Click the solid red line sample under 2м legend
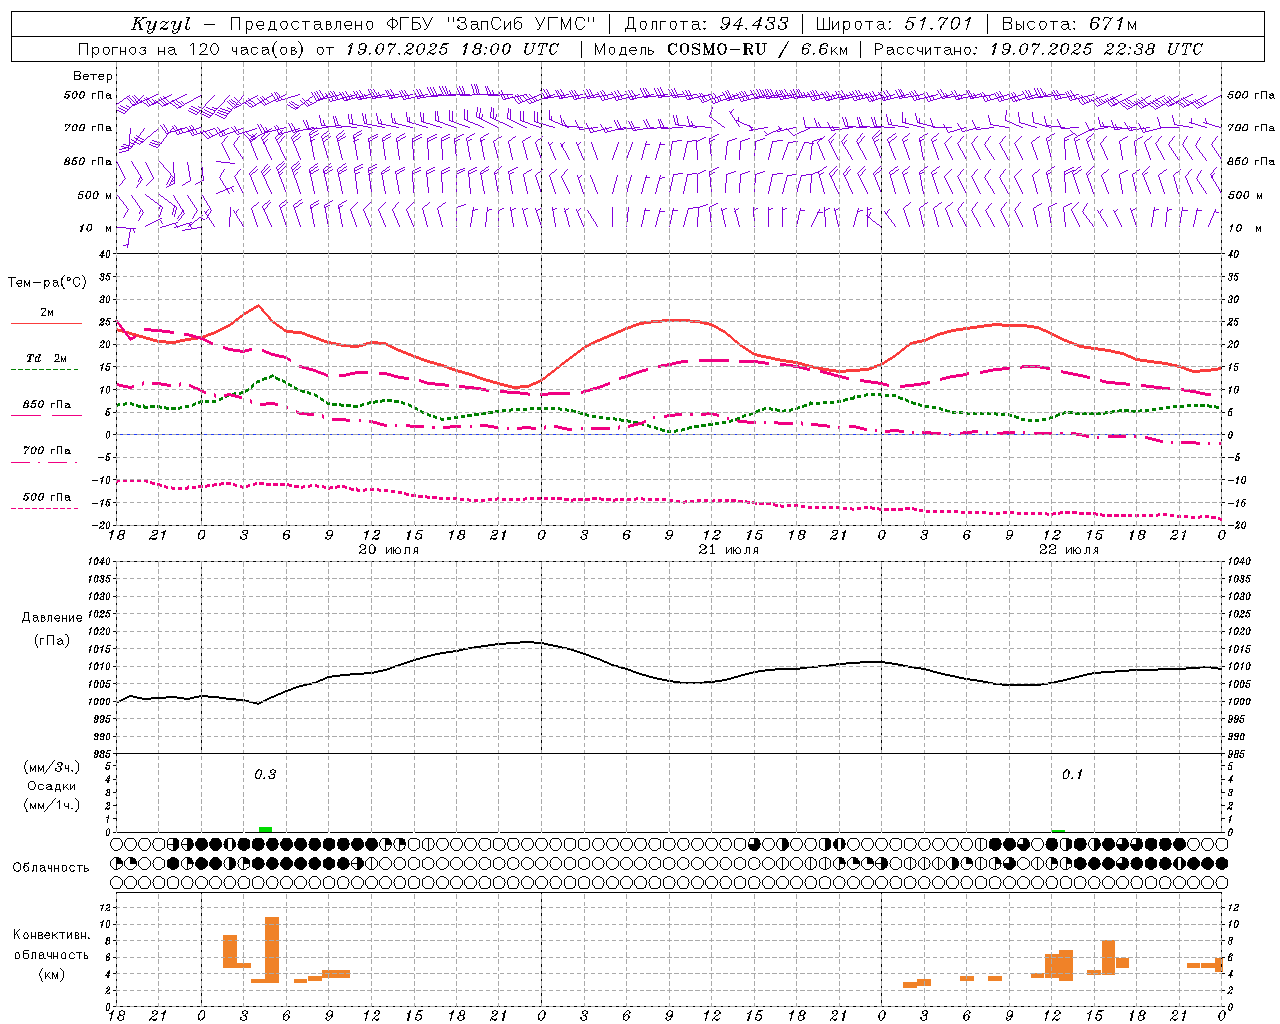 46,324
